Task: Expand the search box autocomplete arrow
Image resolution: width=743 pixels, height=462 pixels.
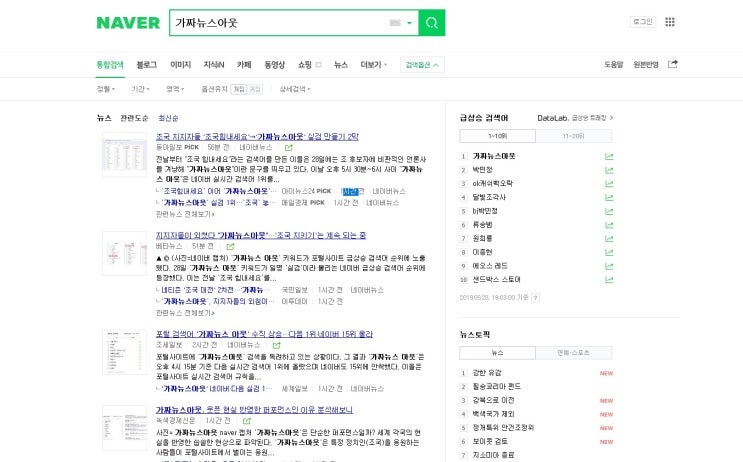Action: (409, 23)
